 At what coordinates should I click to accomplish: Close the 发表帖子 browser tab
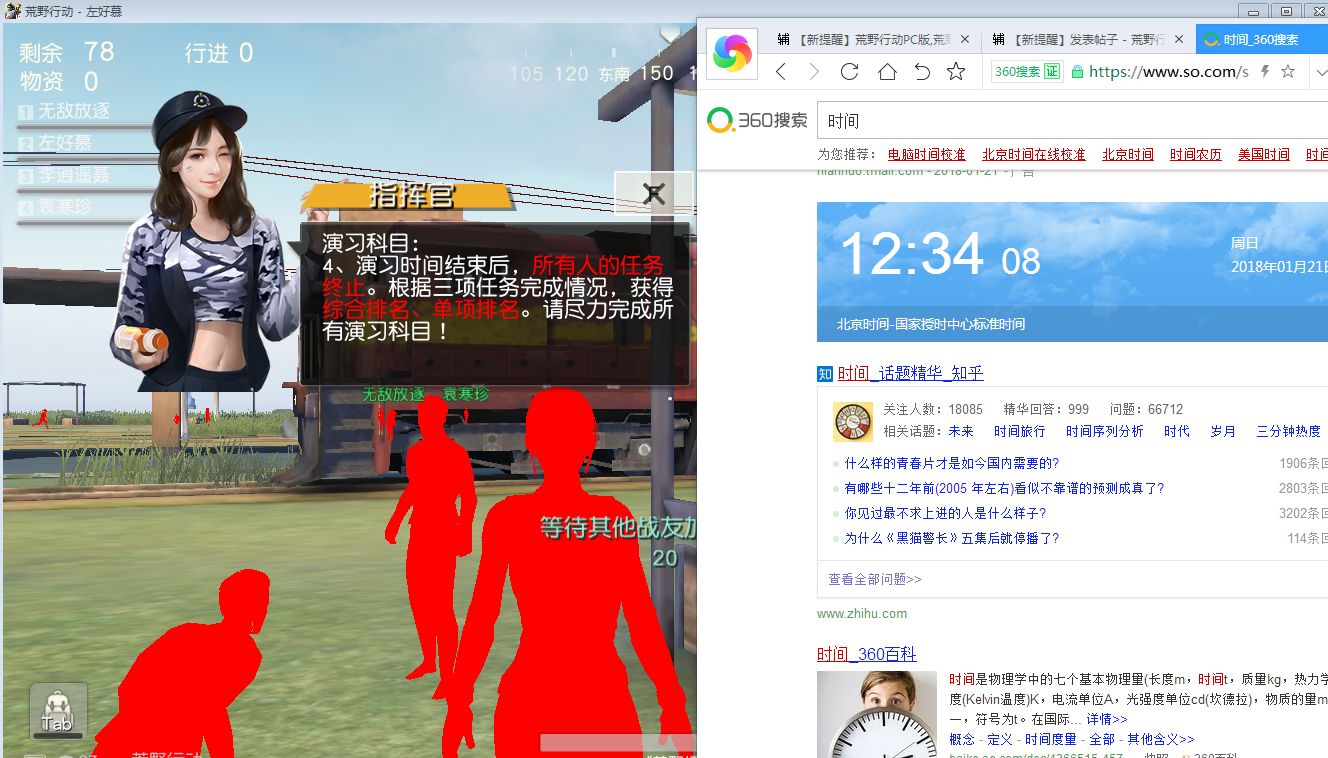click(x=1179, y=40)
